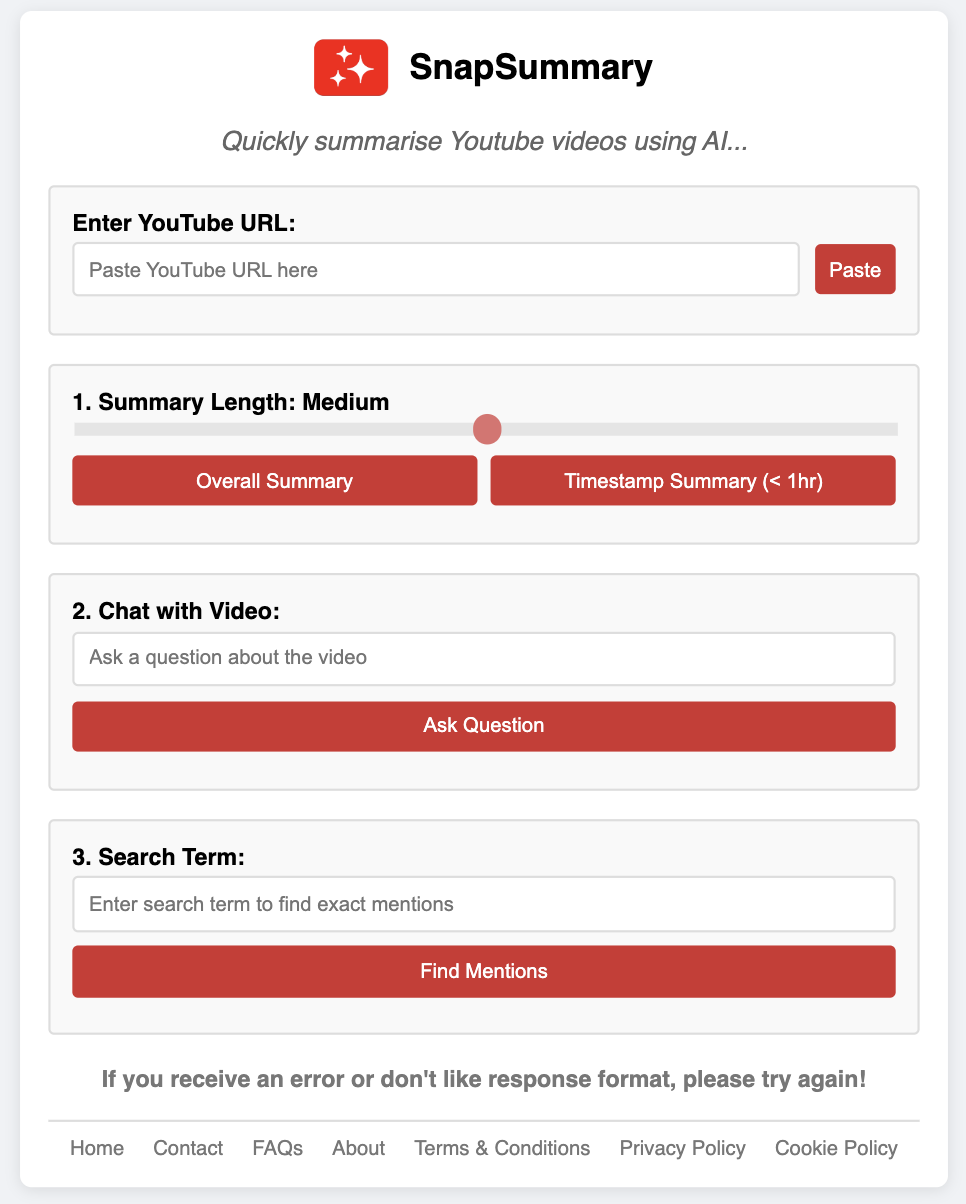
Task: Open the Contact page link
Action: pos(188,1148)
